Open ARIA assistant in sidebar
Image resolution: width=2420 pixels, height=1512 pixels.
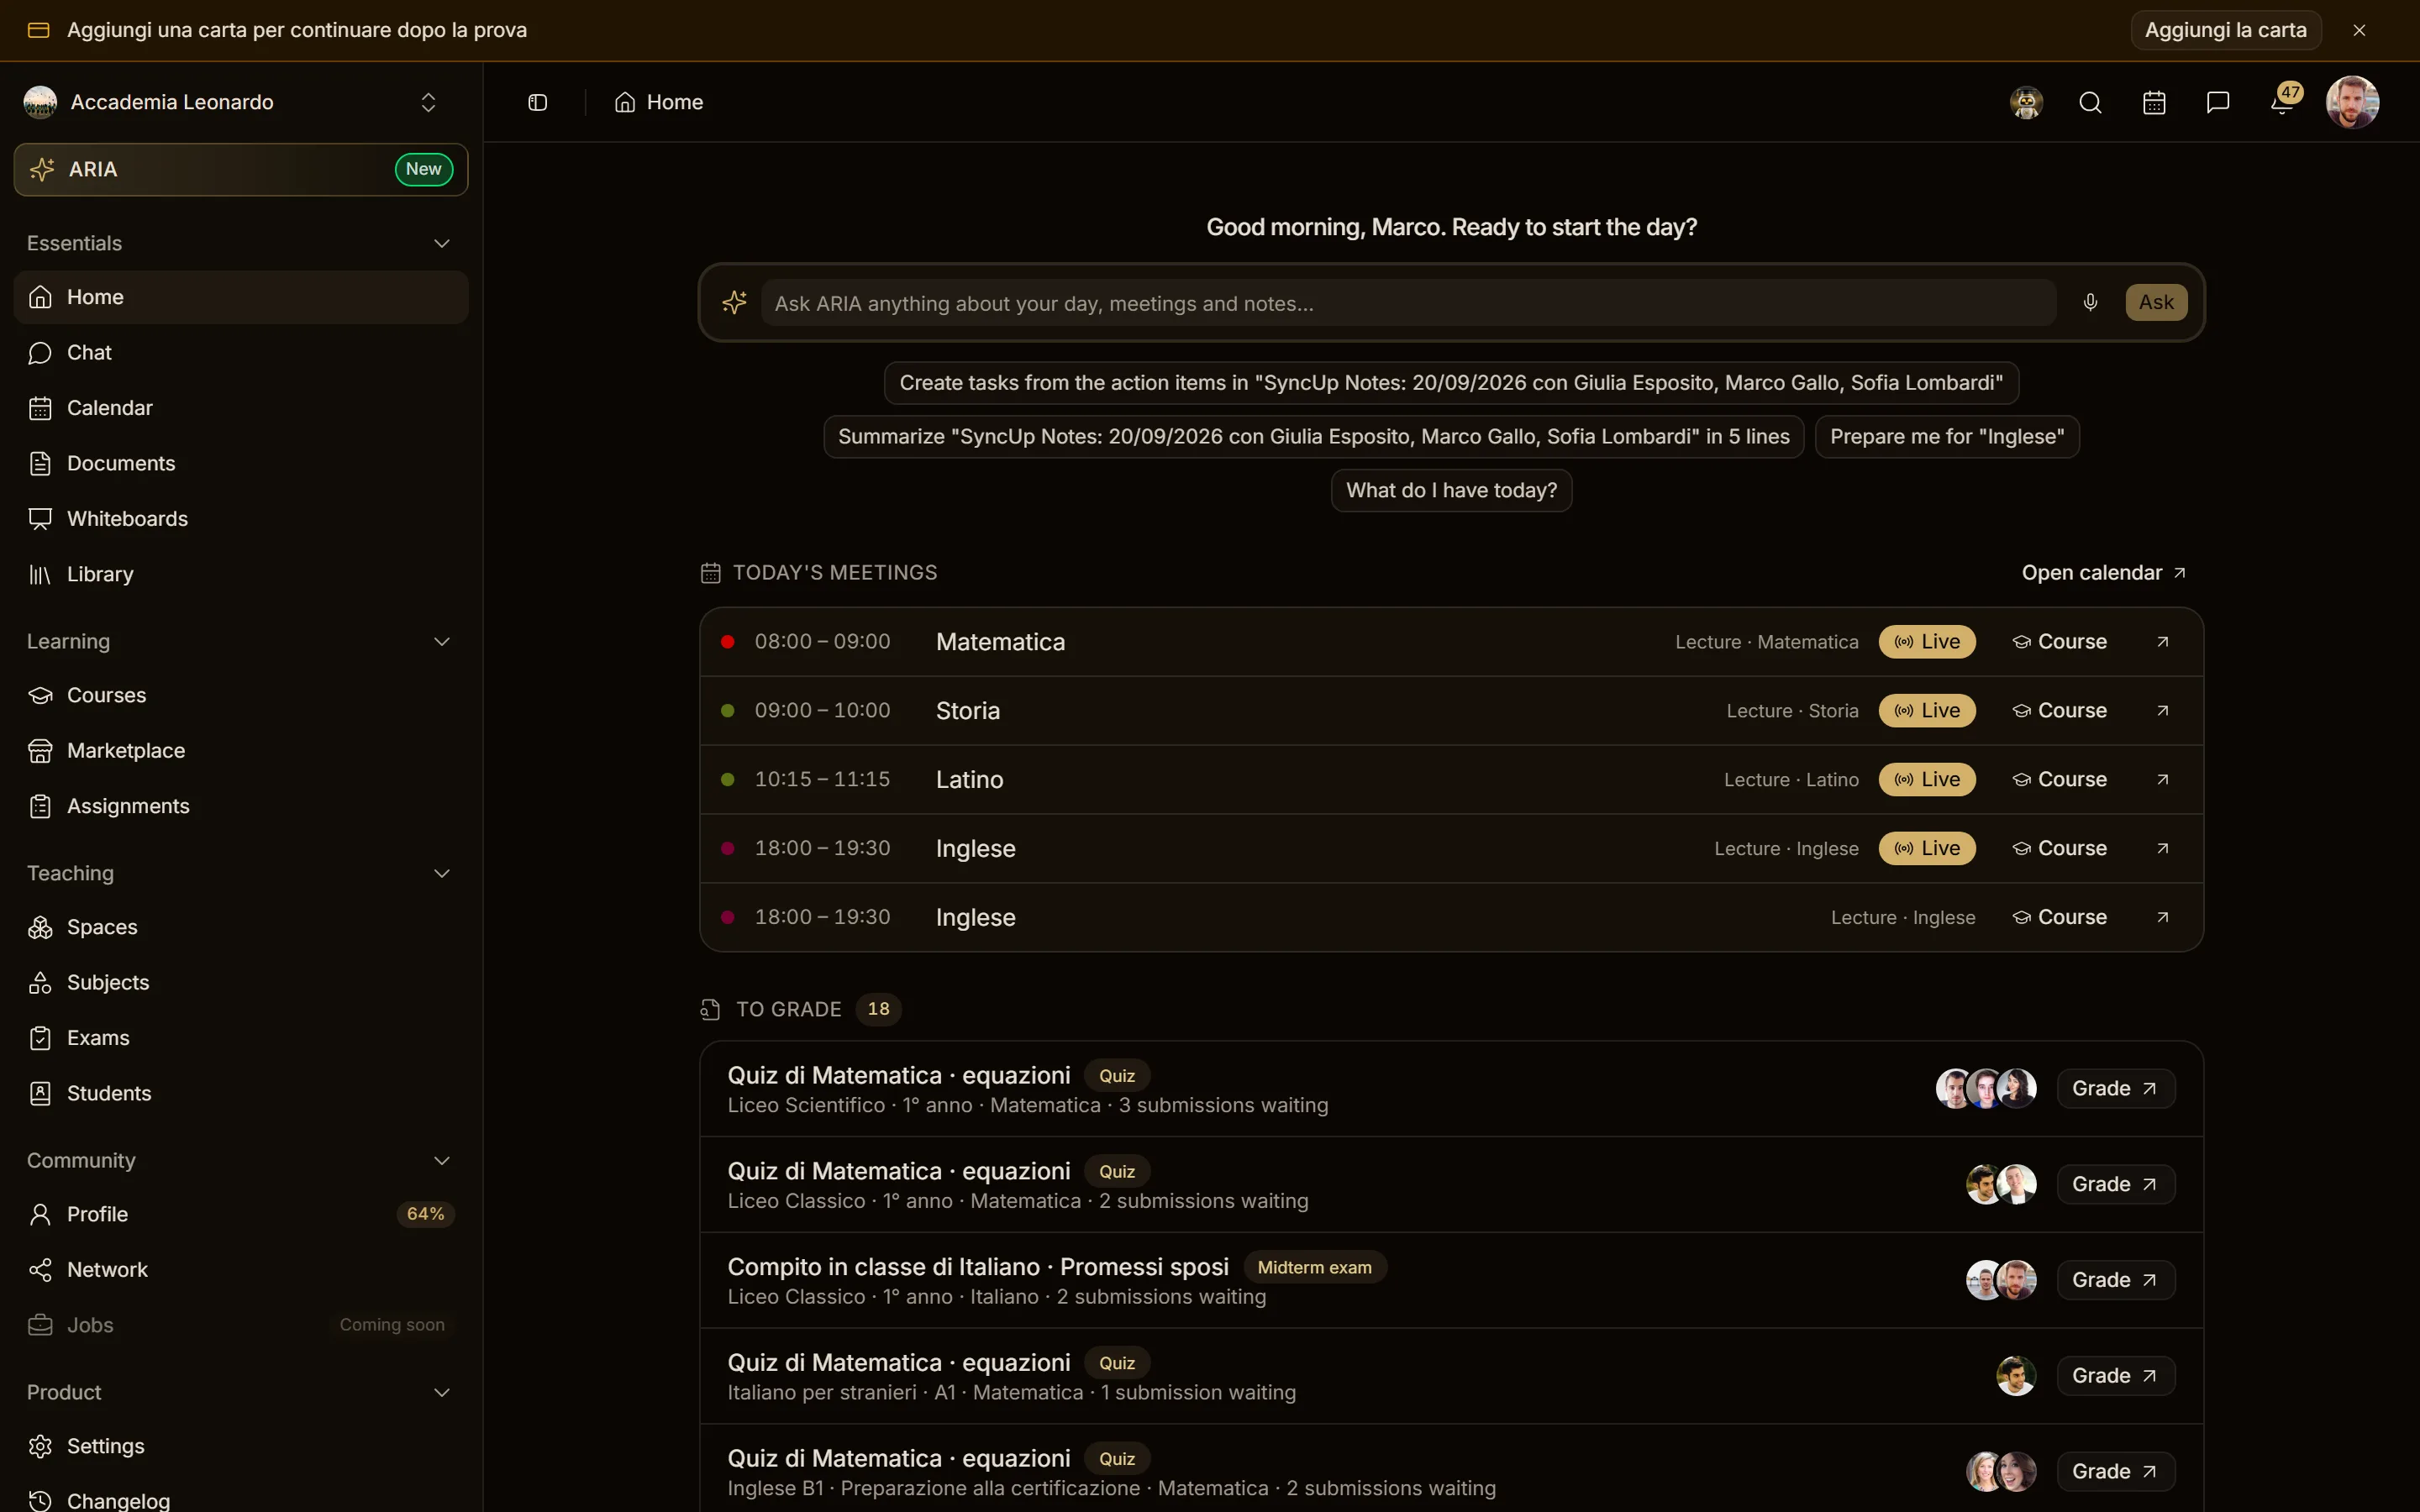tap(241, 169)
